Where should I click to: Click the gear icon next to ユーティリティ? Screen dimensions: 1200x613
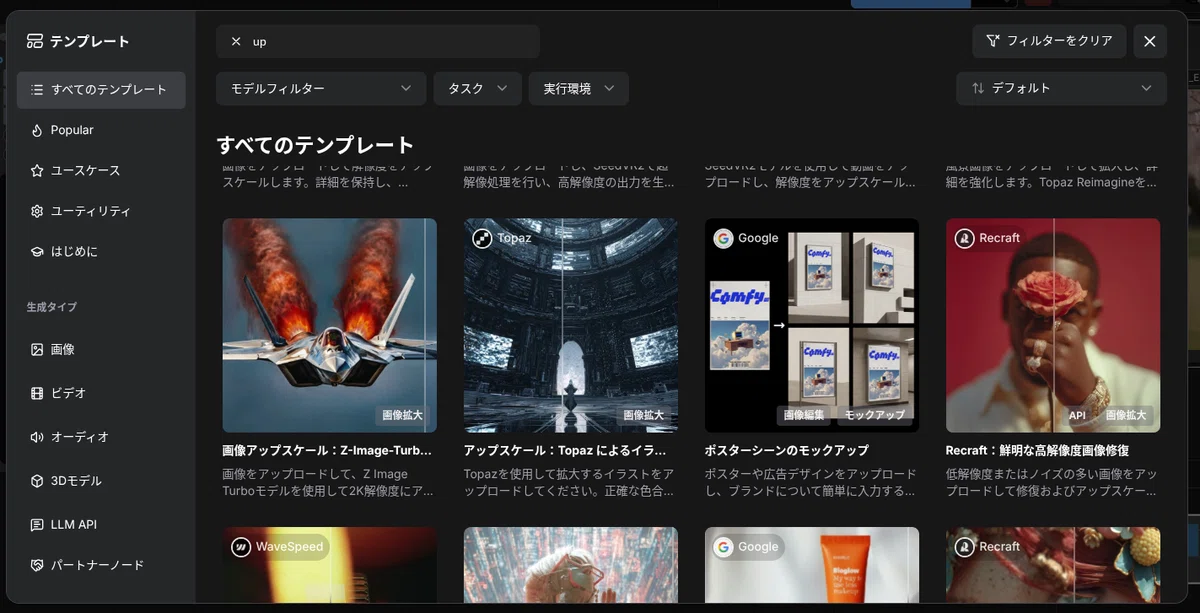tap(37, 211)
